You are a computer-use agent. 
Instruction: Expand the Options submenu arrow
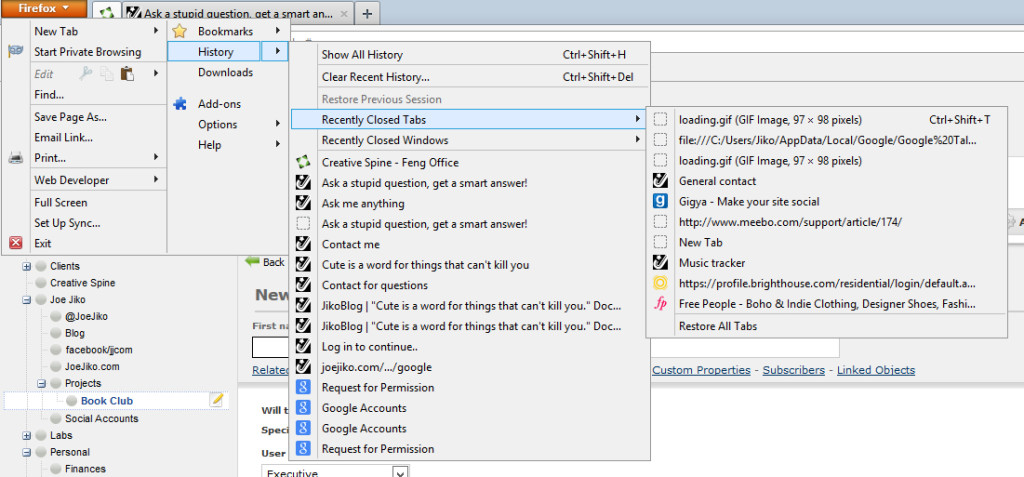pyautogui.click(x=278, y=123)
